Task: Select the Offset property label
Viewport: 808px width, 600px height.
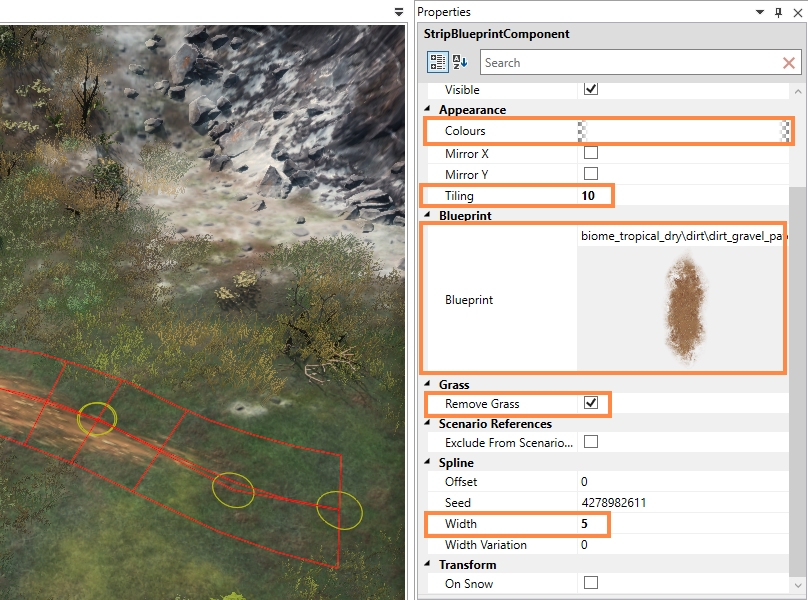Action: [x=461, y=482]
